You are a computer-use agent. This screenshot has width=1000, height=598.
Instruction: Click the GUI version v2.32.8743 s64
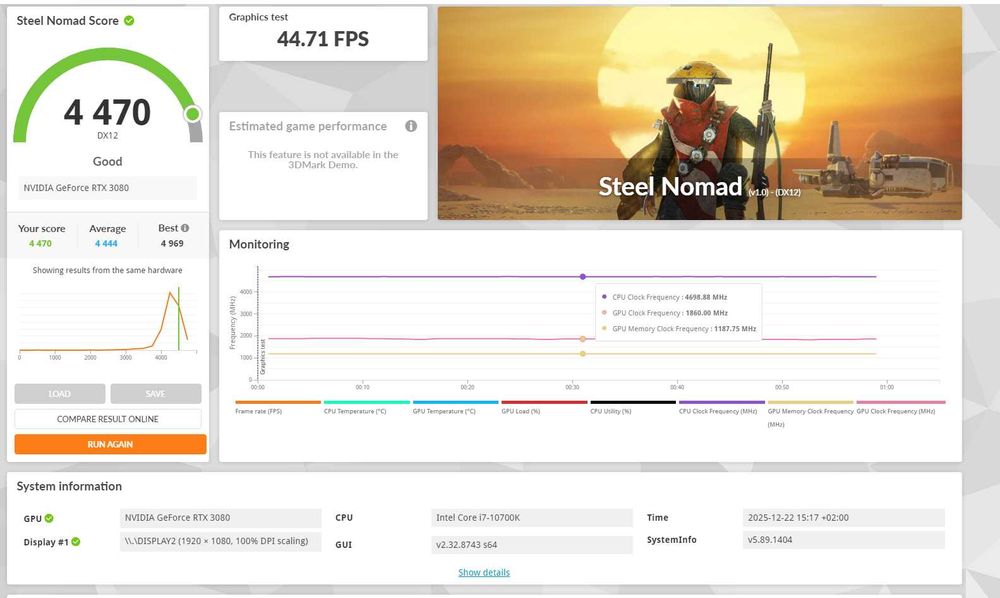tap(532, 544)
